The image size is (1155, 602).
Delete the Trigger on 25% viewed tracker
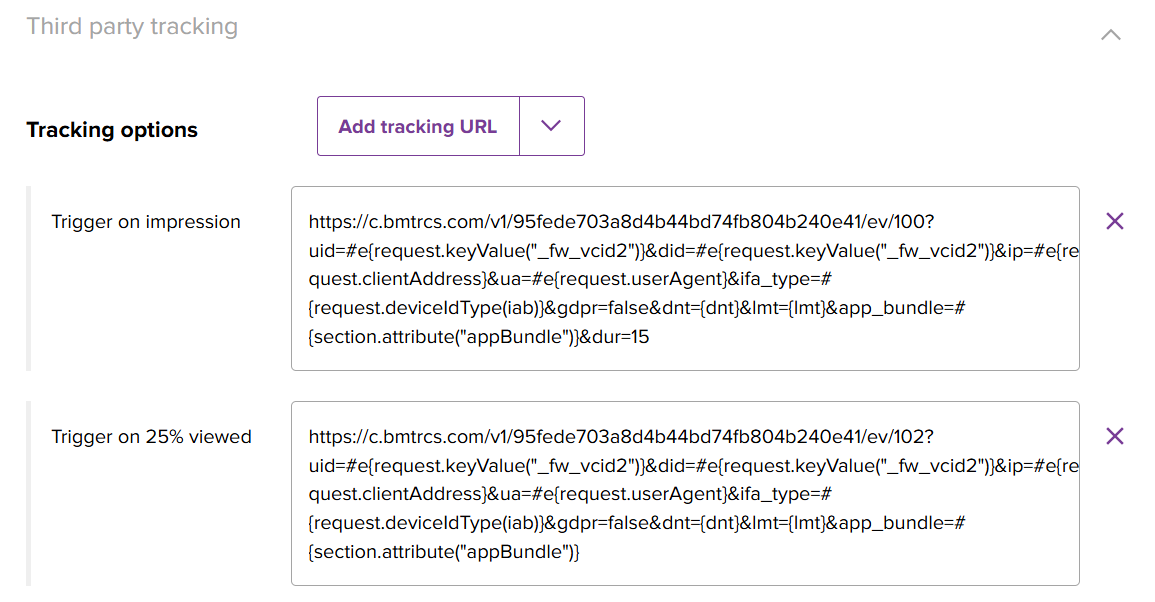tap(1115, 436)
